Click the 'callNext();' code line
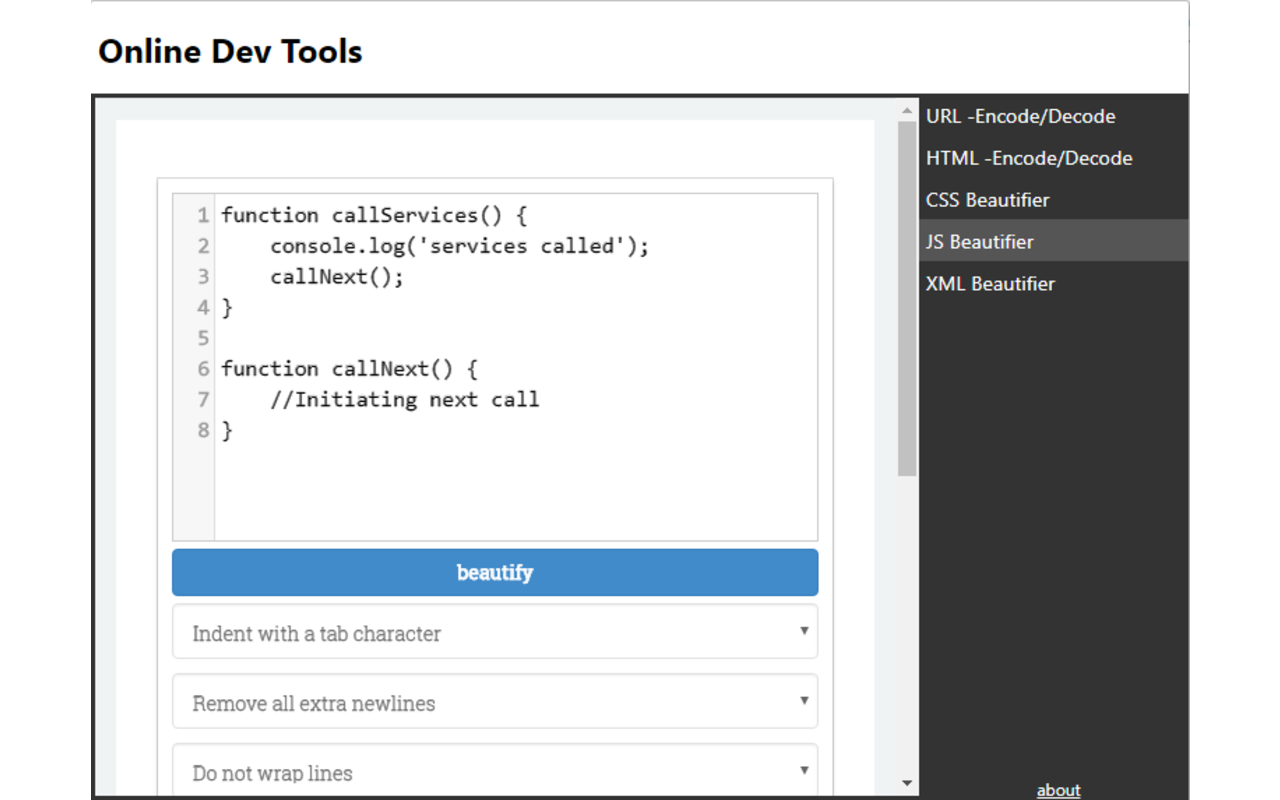Image resolution: width=1280 pixels, height=800 pixels. [x=337, y=277]
